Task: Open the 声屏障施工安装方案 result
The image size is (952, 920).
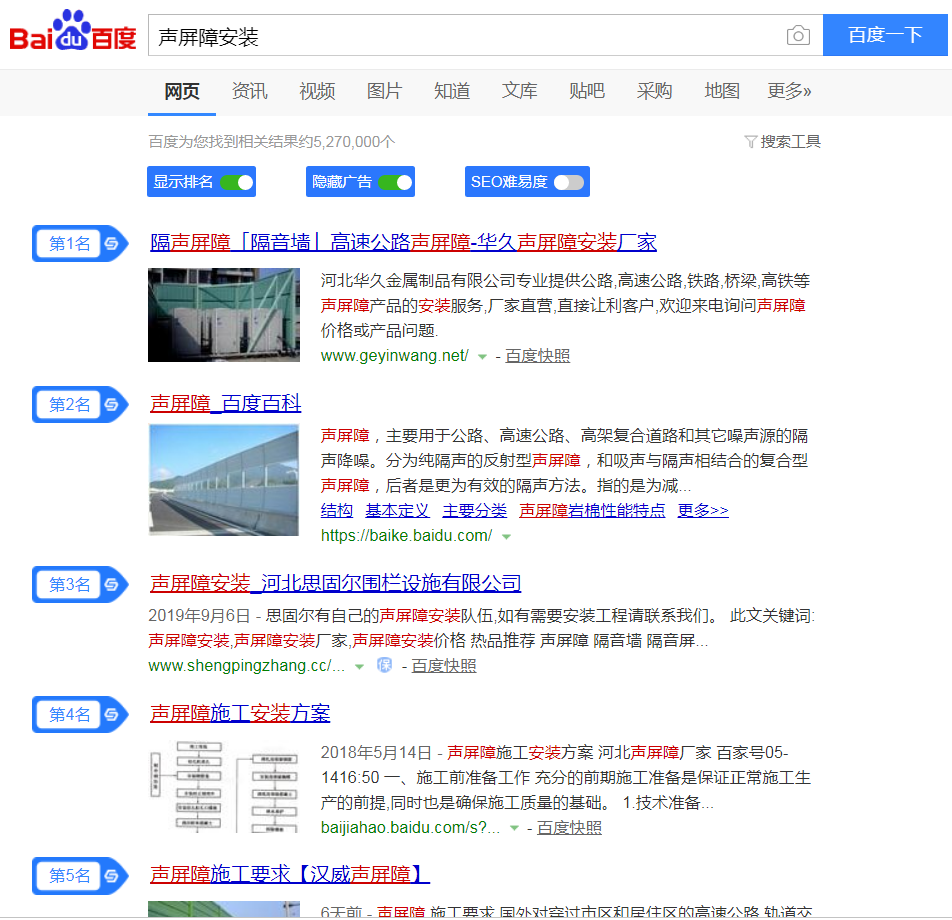Action: pyautogui.click(x=240, y=713)
